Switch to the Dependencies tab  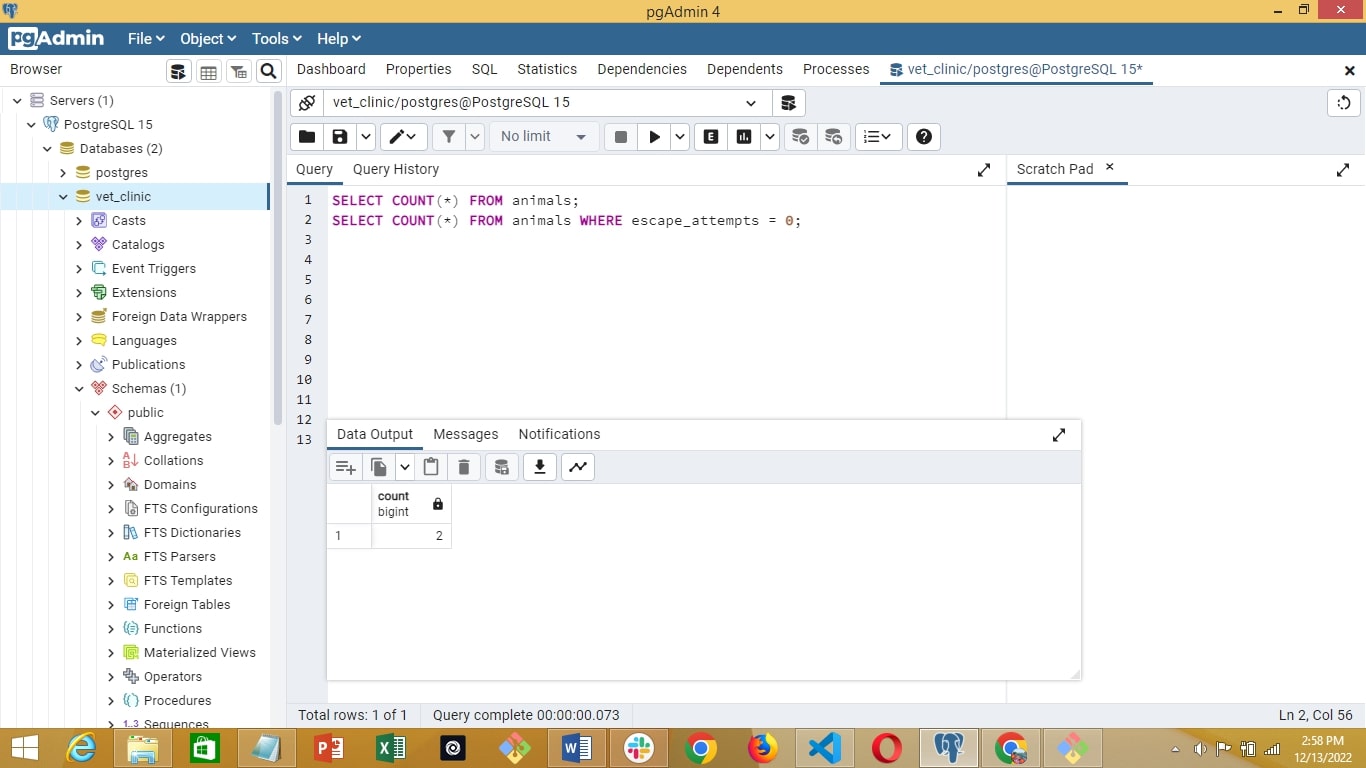coord(642,69)
